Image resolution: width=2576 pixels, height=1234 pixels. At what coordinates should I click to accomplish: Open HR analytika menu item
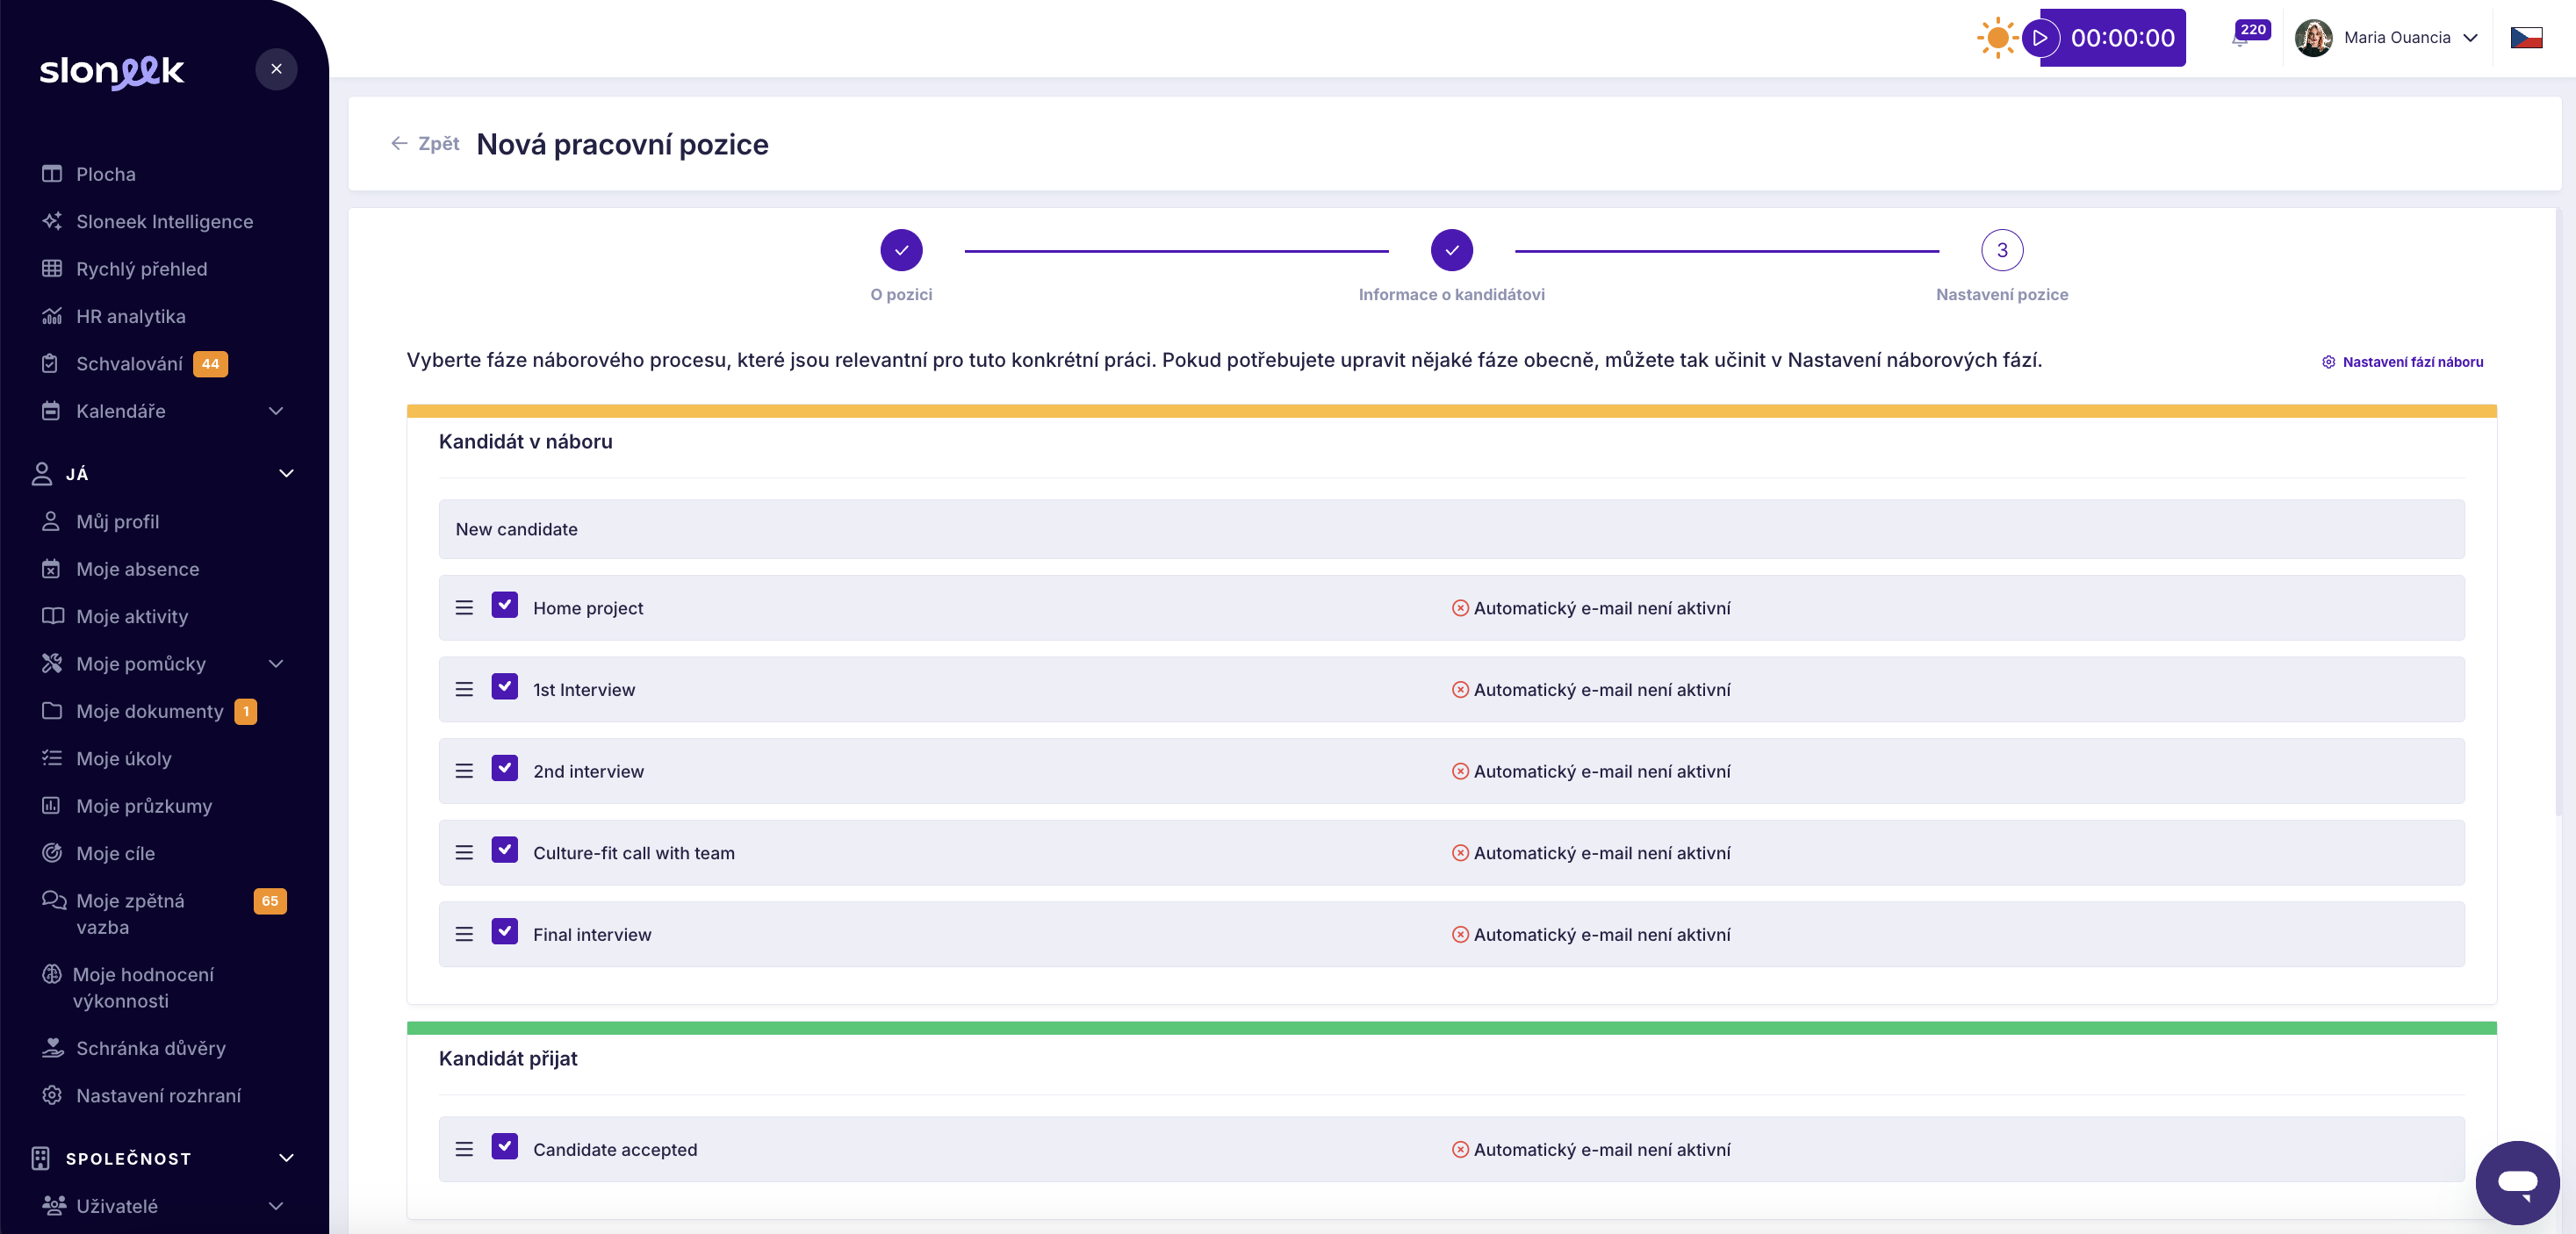(130, 316)
